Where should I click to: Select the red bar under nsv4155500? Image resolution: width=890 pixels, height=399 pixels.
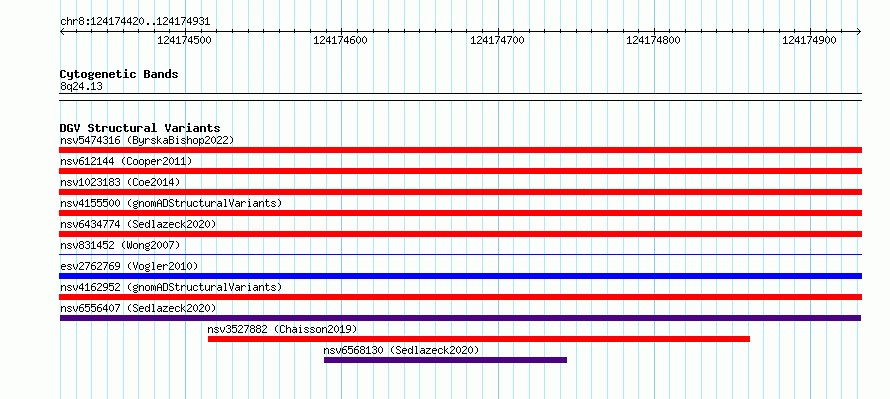tap(460, 213)
